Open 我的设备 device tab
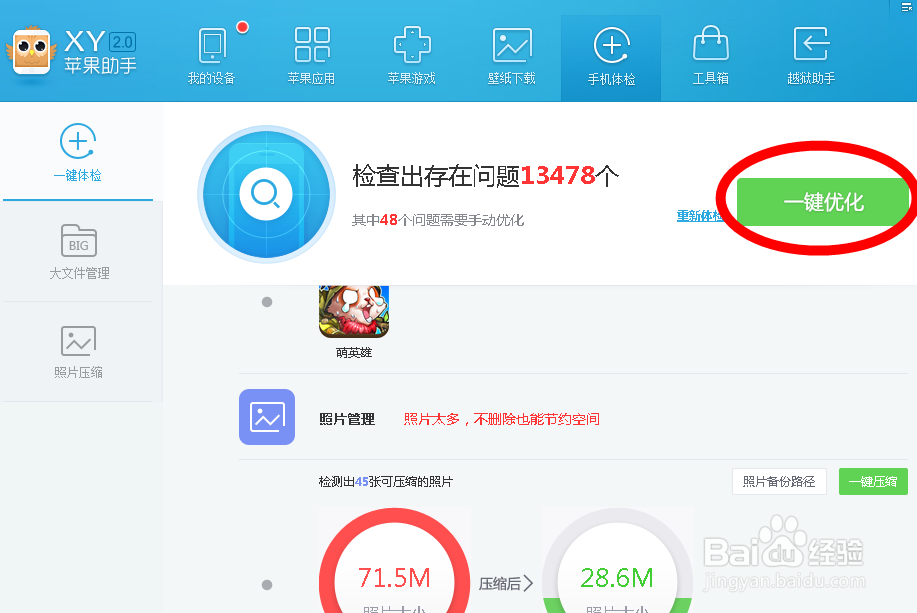917x613 pixels. (211, 56)
